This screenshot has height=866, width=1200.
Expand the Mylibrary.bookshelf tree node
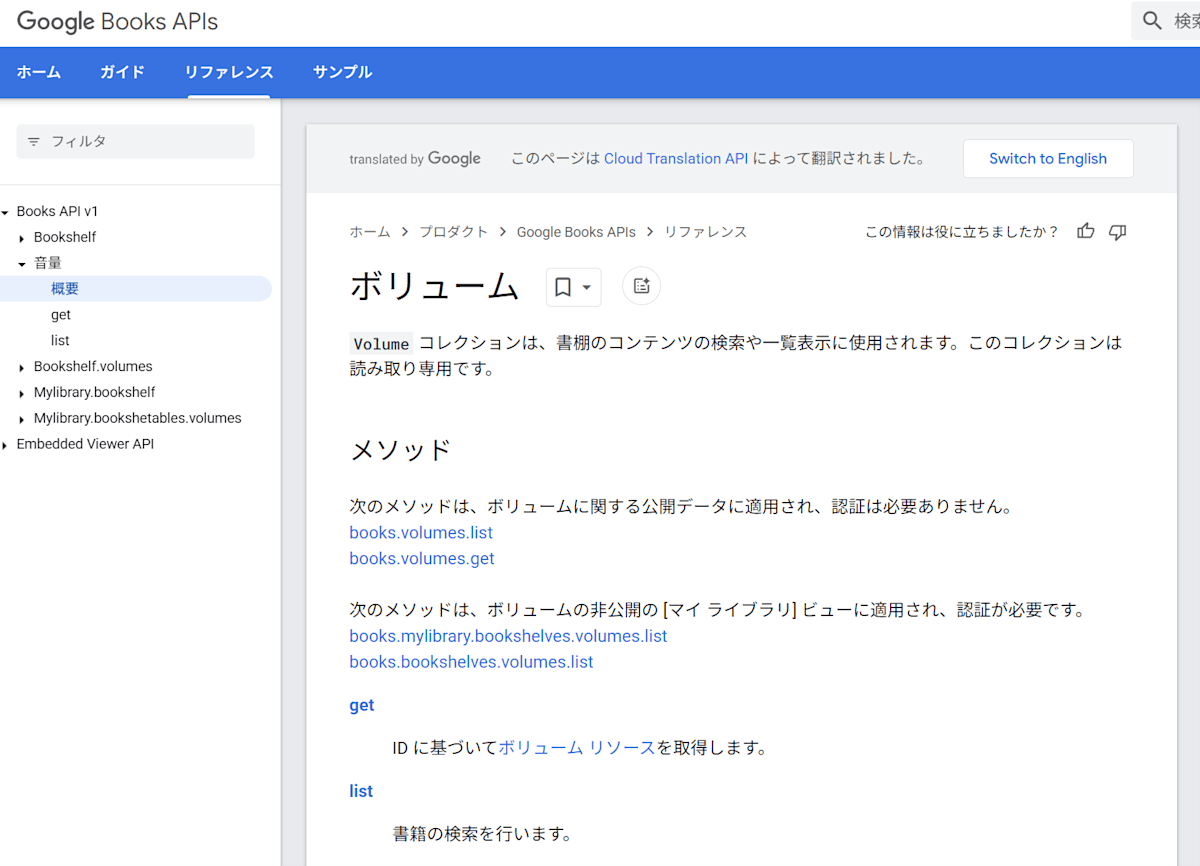point(22,394)
